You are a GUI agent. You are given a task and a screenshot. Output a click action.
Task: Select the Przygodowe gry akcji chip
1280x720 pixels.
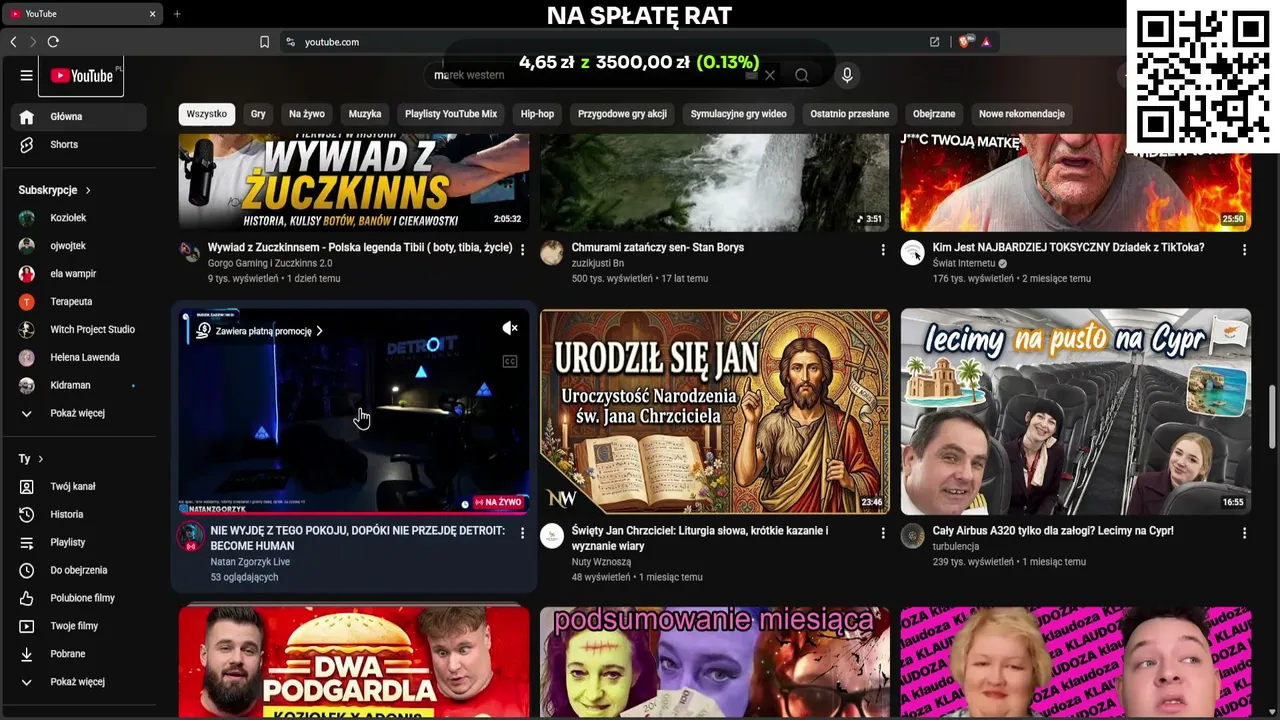[x=622, y=114]
